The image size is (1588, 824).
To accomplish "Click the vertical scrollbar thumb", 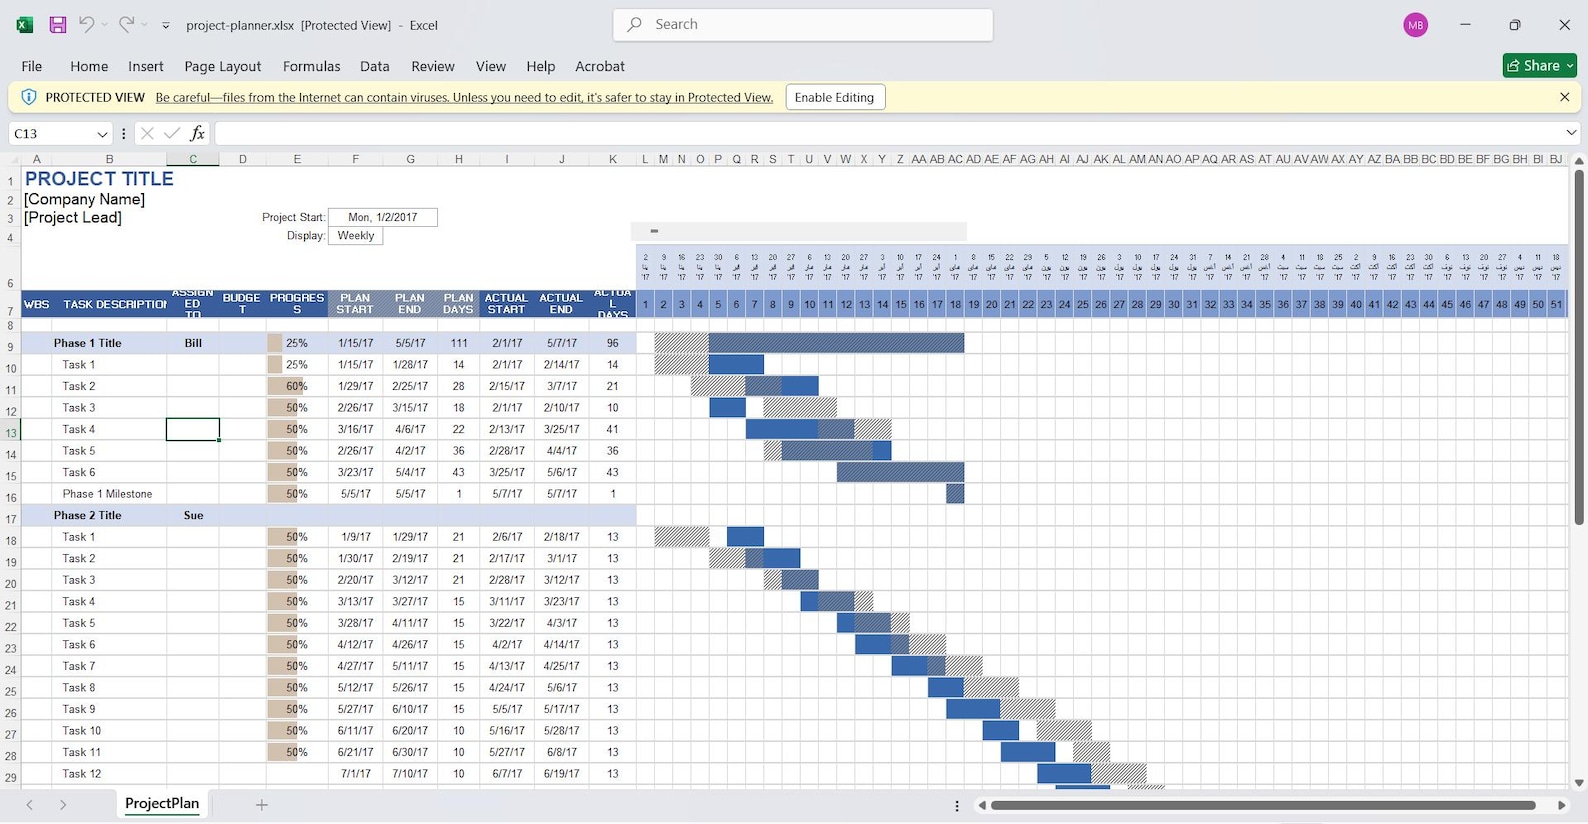I will coord(1579,347).
